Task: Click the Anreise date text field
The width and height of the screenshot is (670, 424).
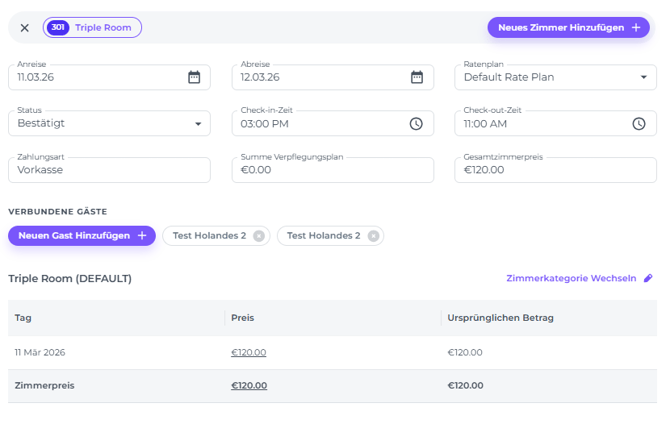Action: click(95, 77)
